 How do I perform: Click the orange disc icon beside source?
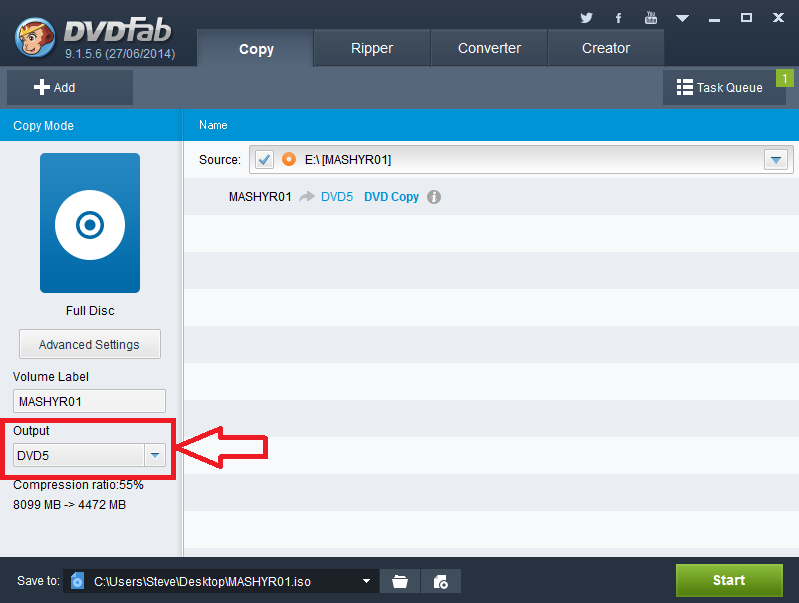tap(289, 160)
